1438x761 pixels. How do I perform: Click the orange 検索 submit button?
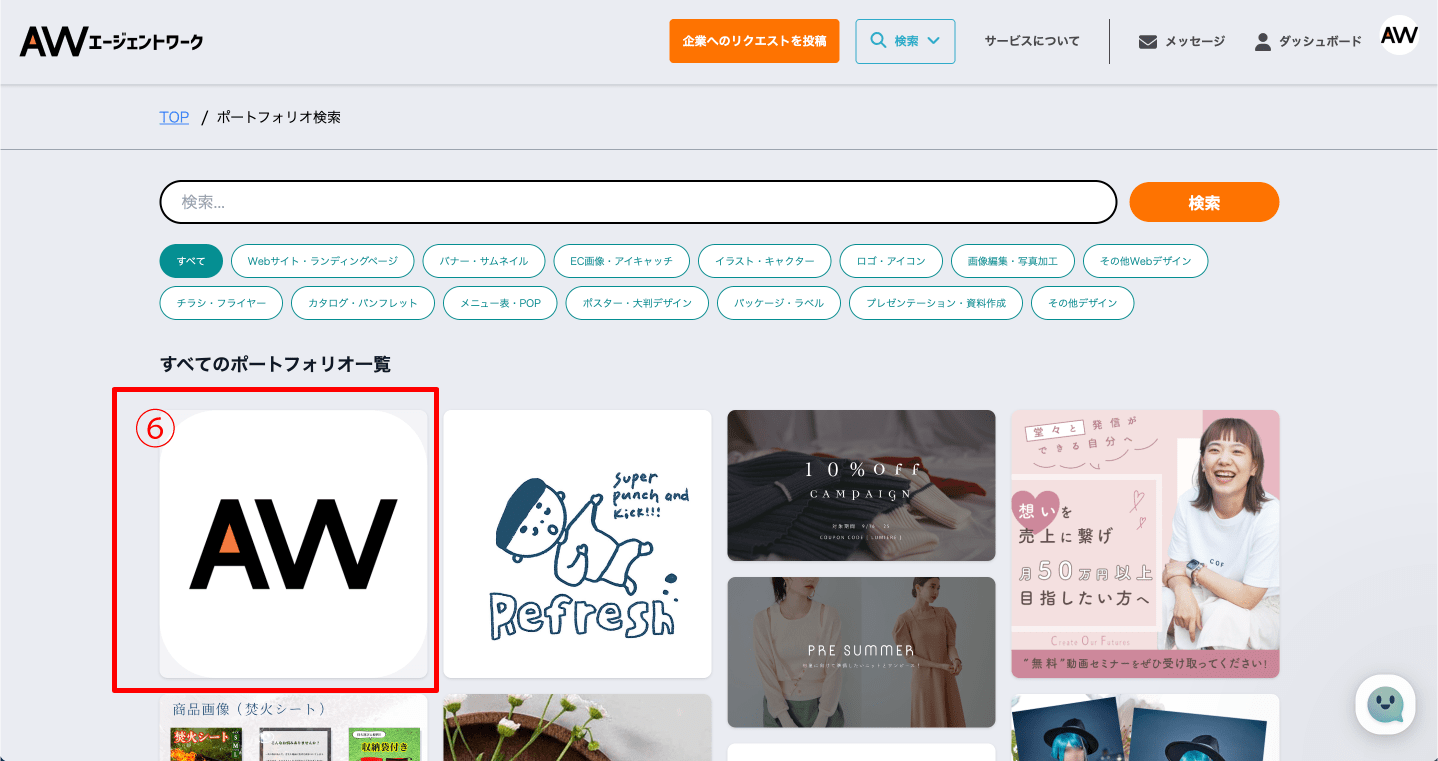1204,202
